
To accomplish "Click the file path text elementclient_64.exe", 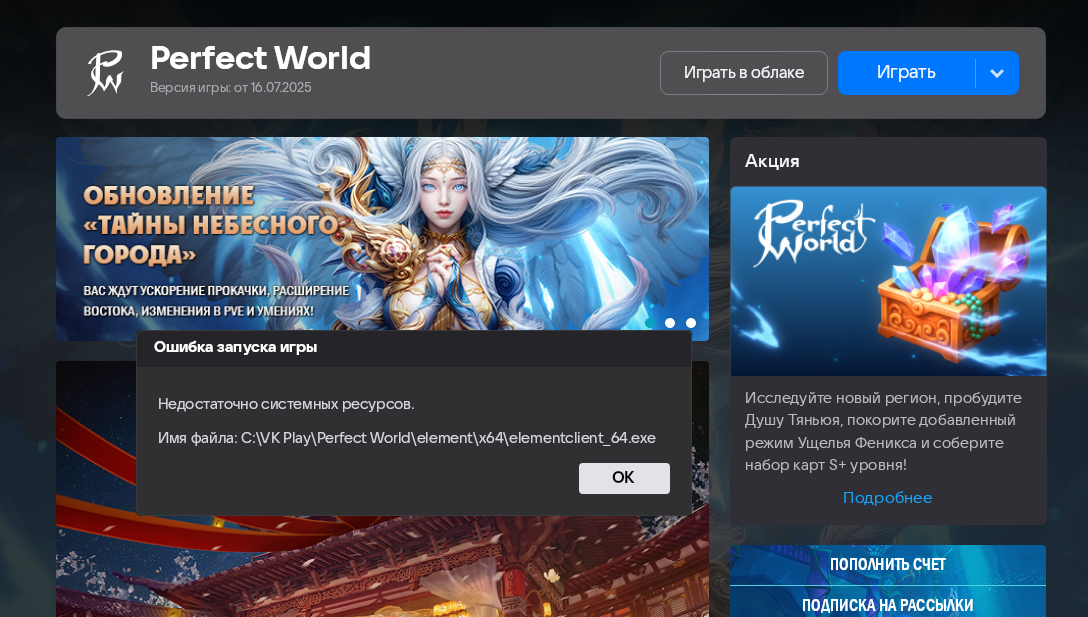I will click(x=407, y=438).
